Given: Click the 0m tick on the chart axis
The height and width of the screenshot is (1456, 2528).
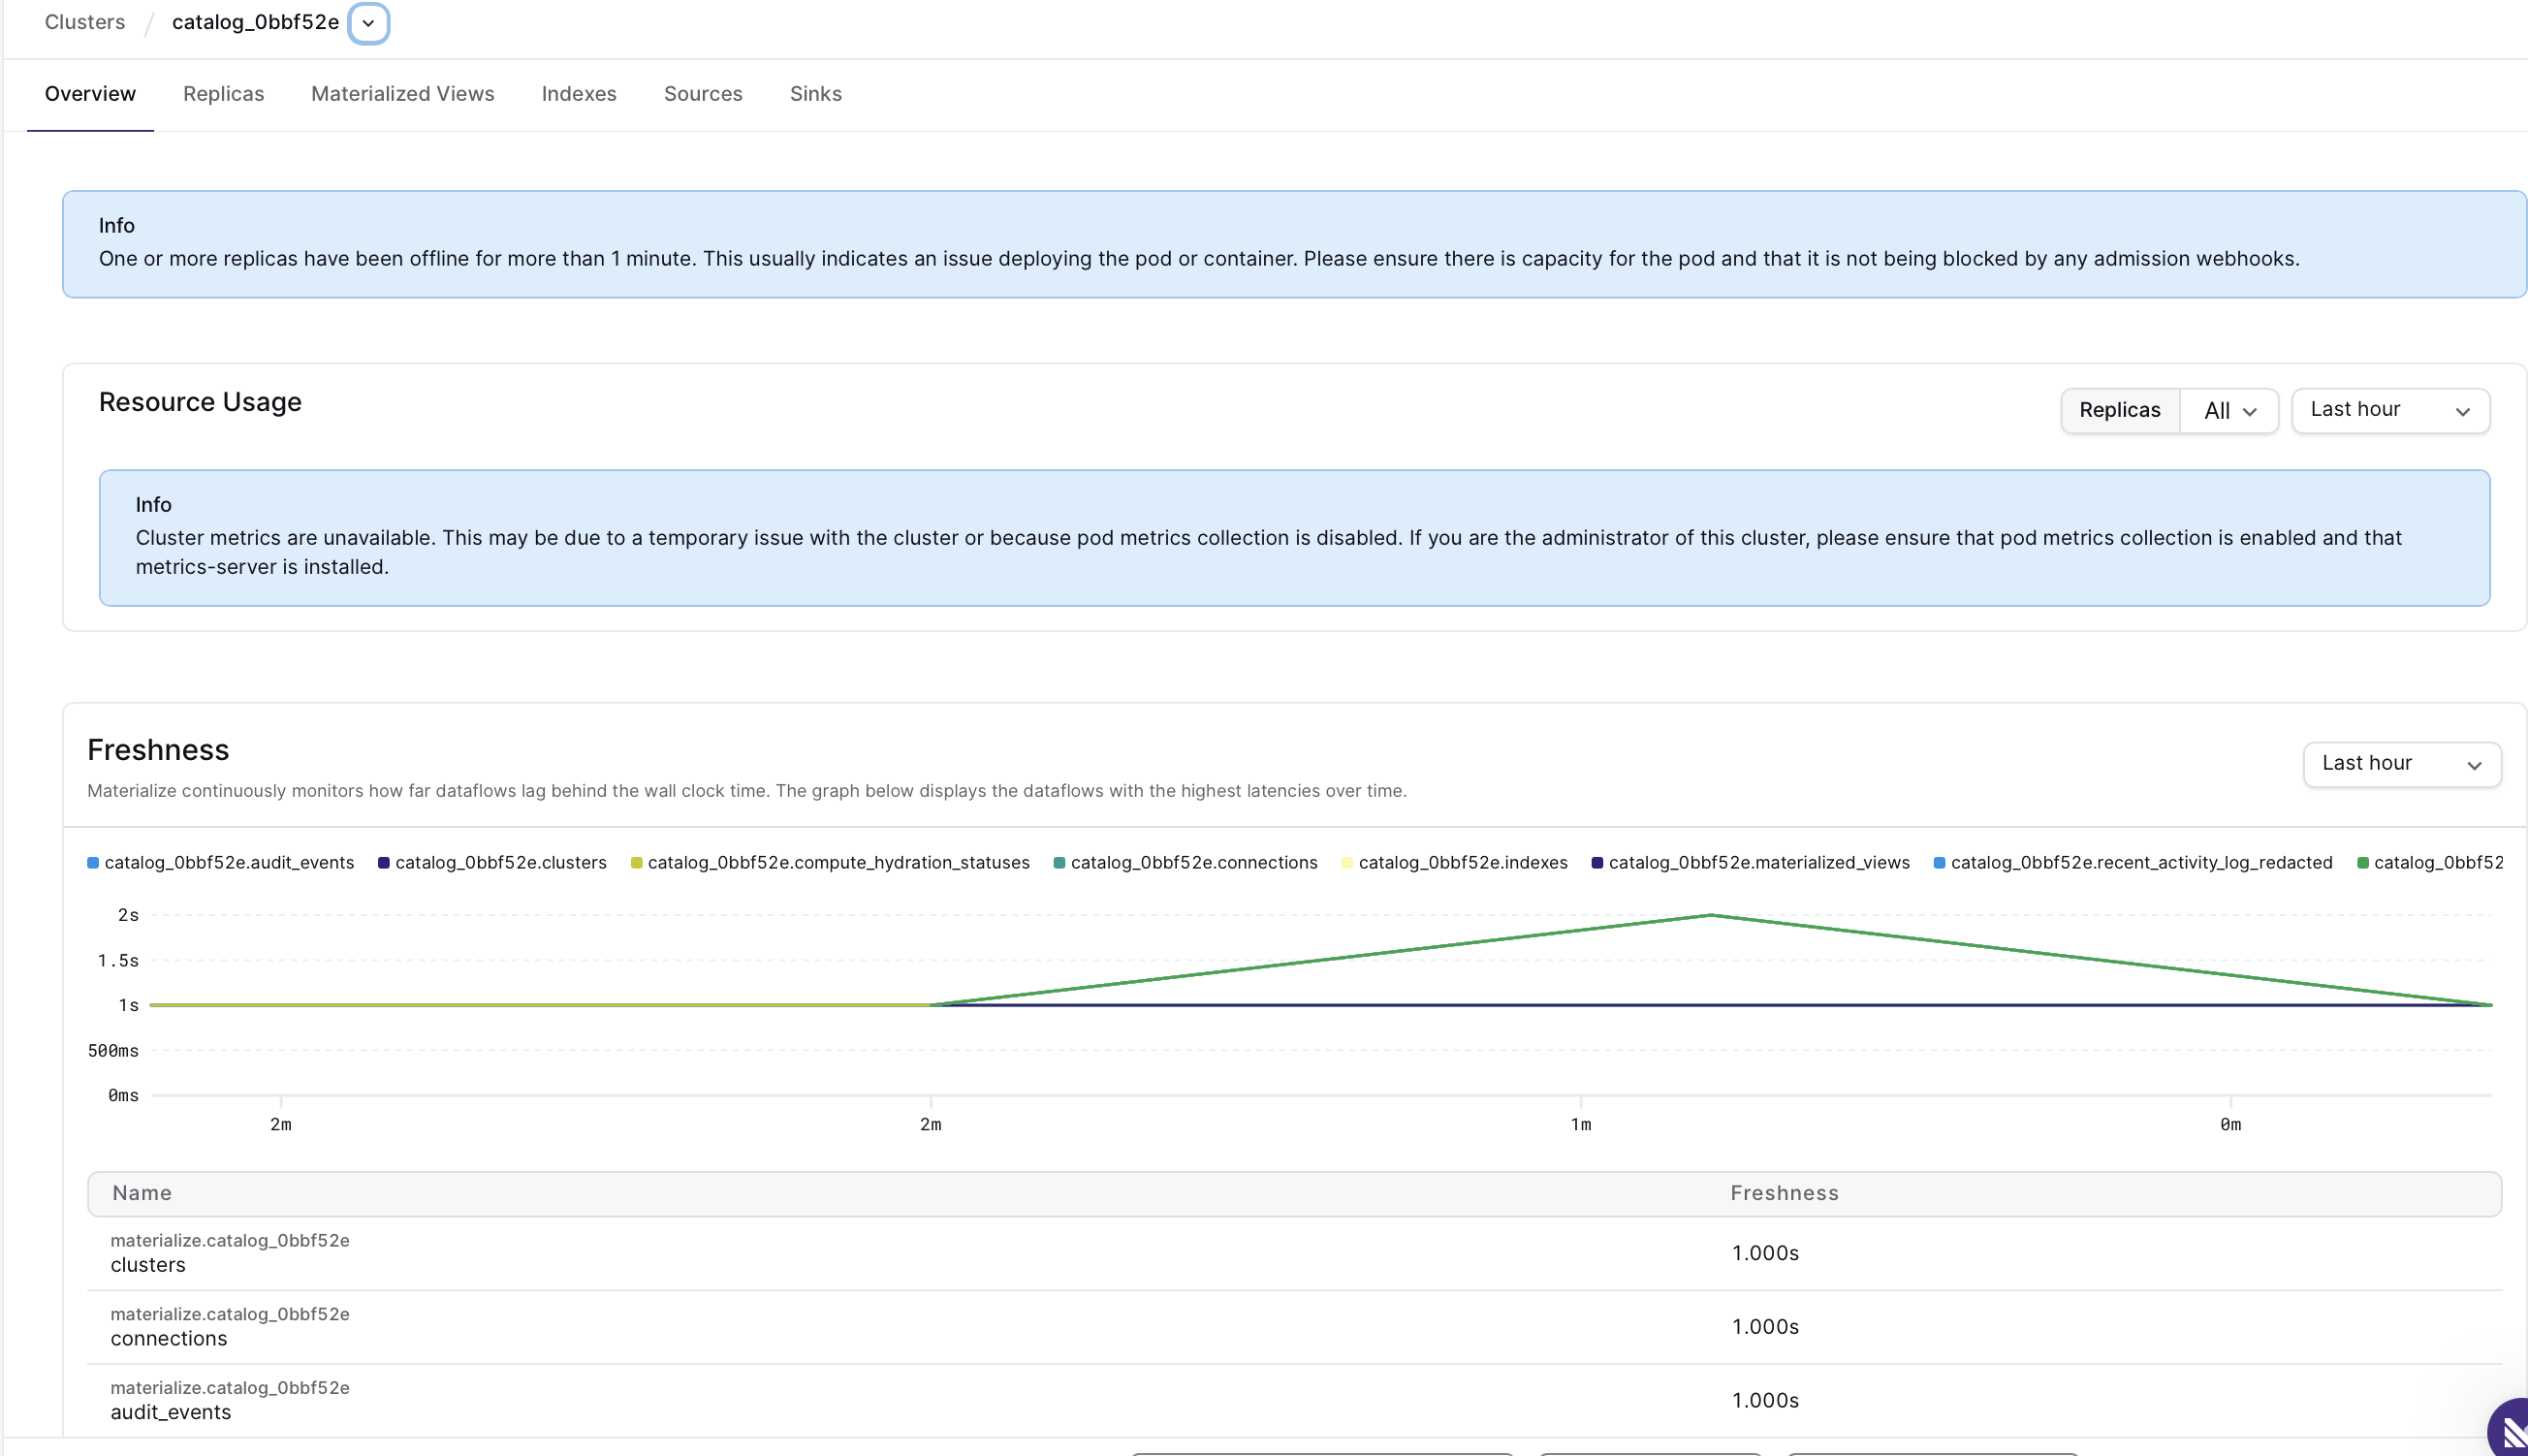Looking at the screenshot, I should tap(2230, 1125).
